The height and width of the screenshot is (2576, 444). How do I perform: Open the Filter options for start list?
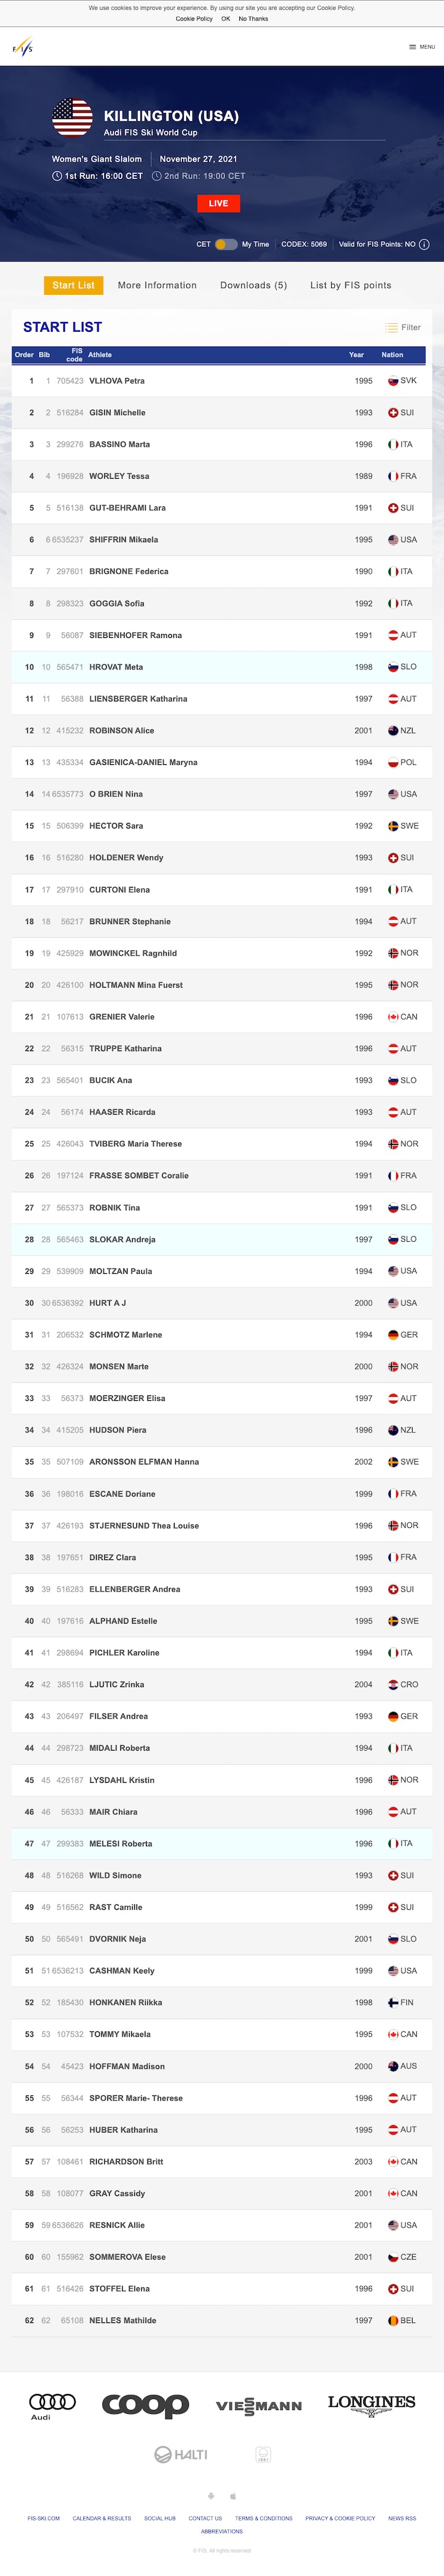tap(403, 327)
